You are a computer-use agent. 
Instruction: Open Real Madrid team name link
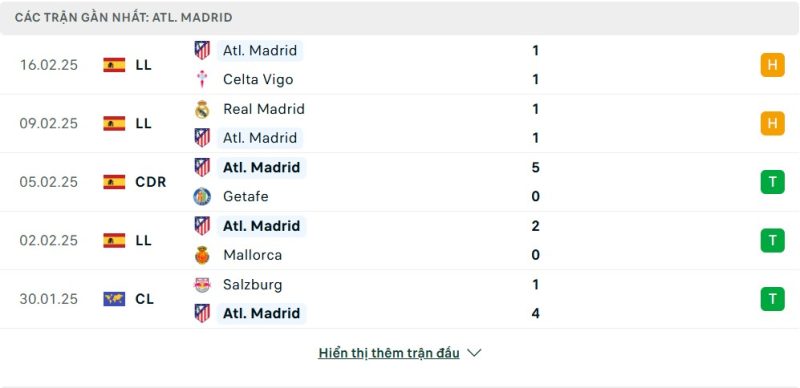tap(264, 109)
